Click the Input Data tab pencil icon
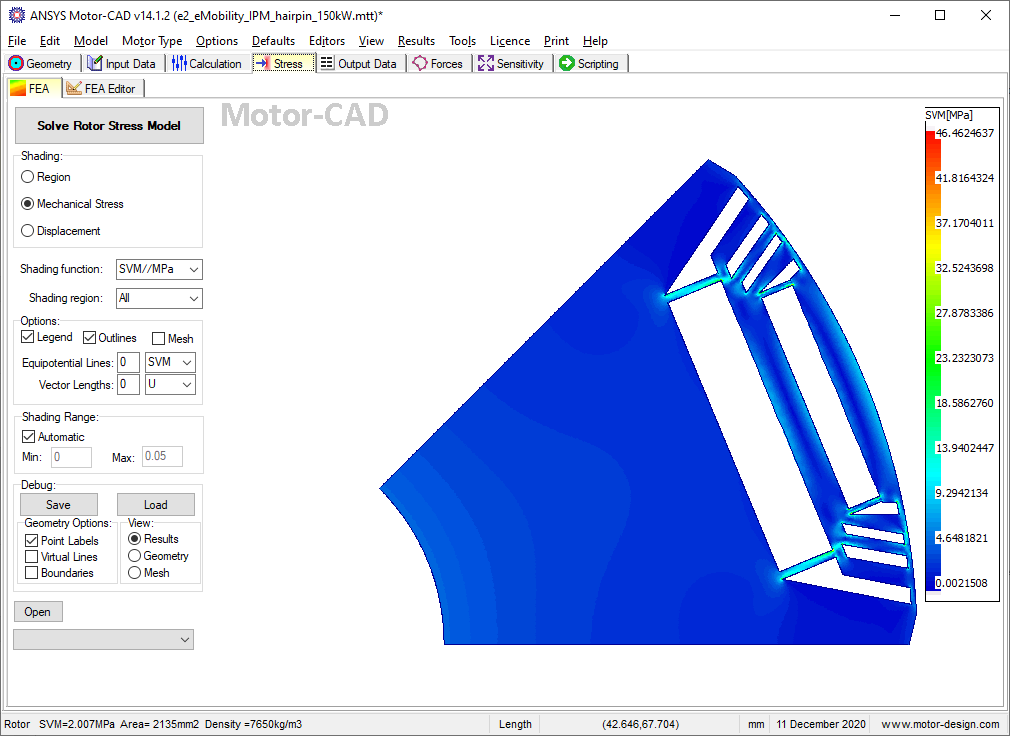Viewport: 1010px width, 736px height. click(x=95, y=63)
